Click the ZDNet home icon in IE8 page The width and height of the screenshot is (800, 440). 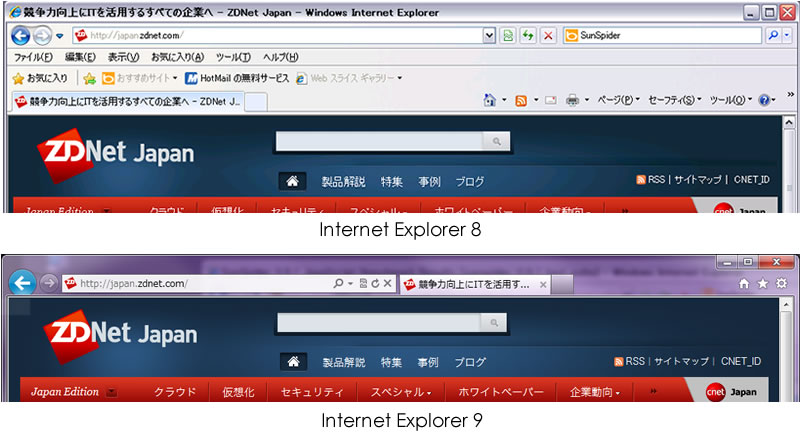point(292,181)
